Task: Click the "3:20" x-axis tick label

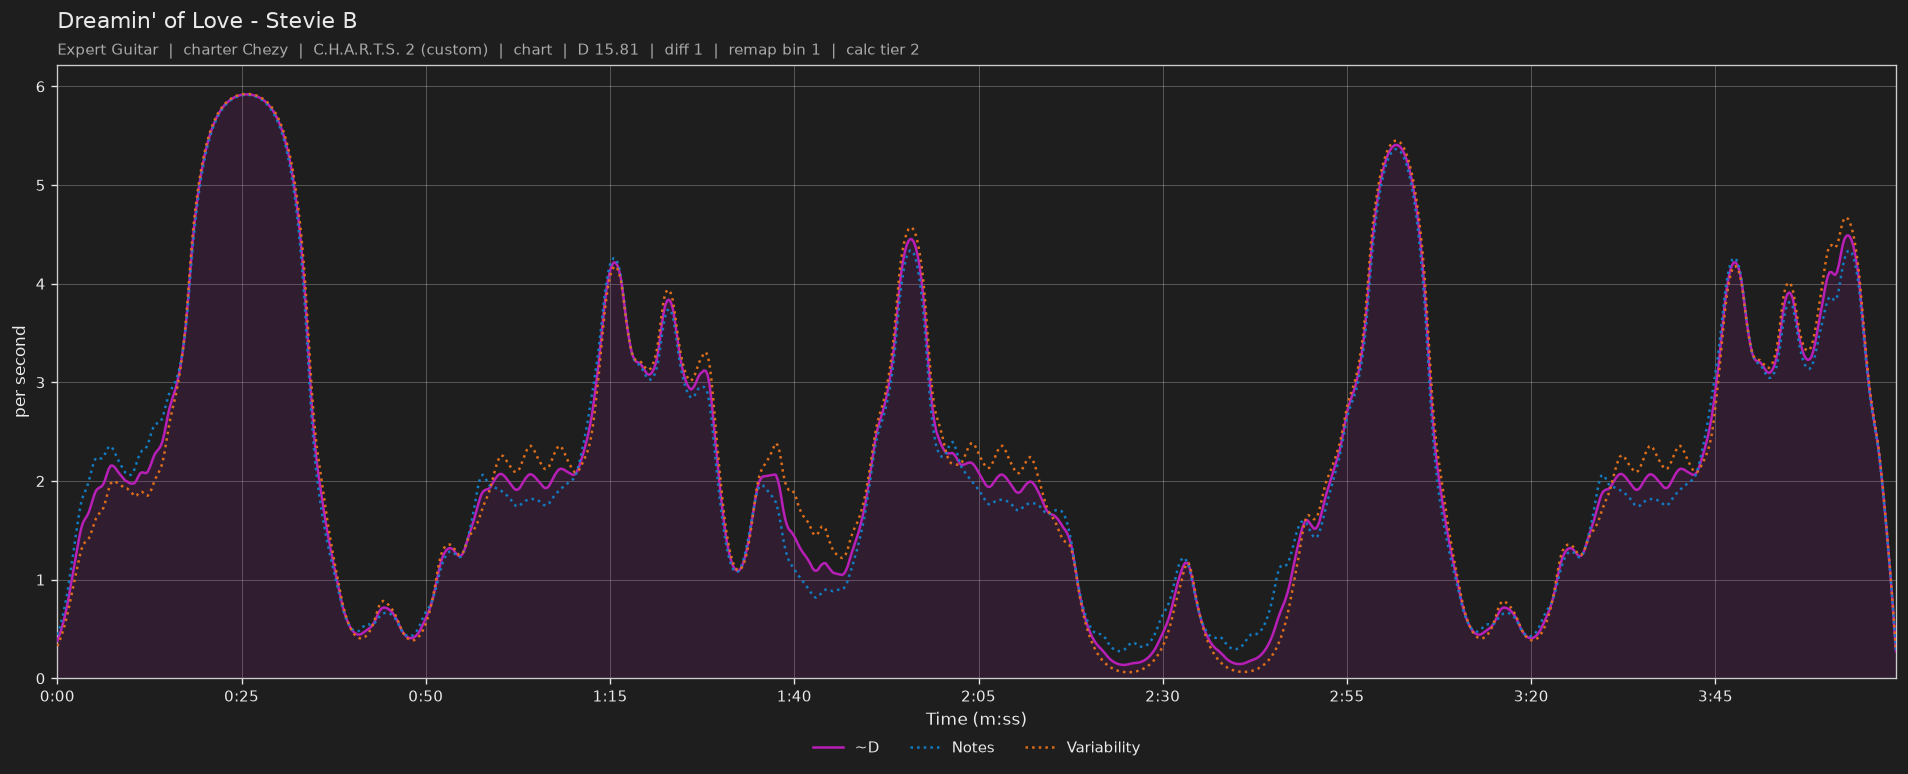Action: pyautogui.click(x=1531, y=696)
